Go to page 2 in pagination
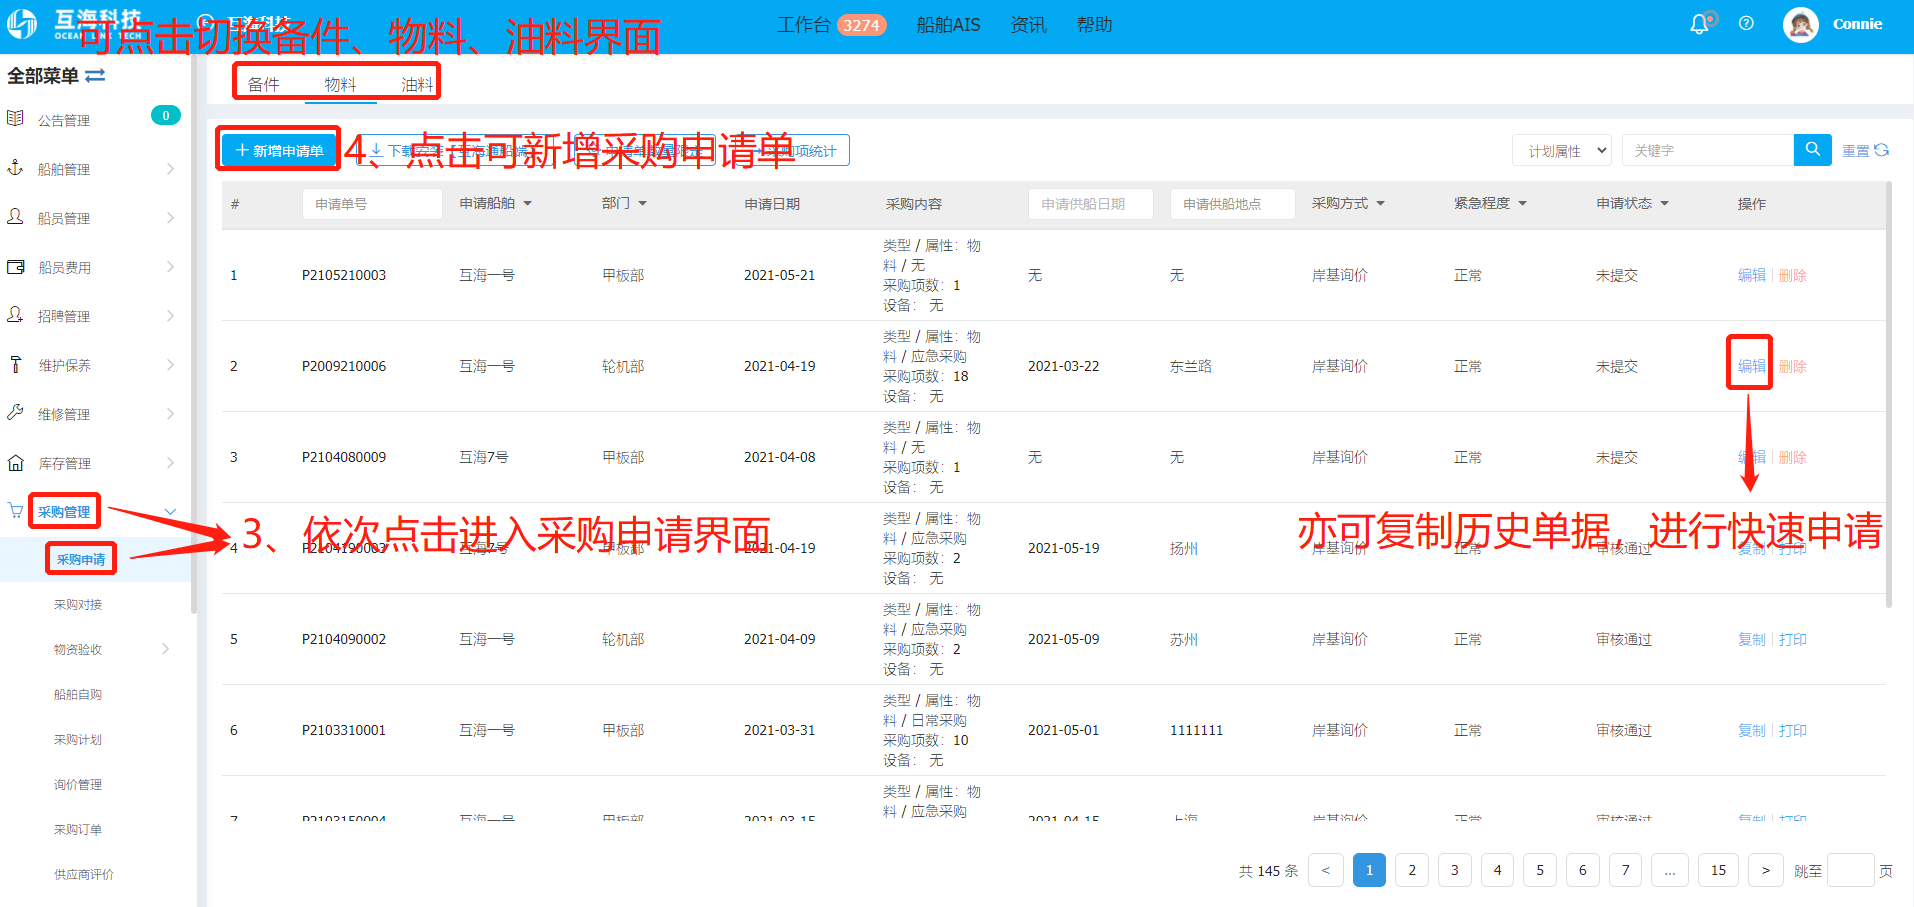1914x907 pixels. 1412,870
